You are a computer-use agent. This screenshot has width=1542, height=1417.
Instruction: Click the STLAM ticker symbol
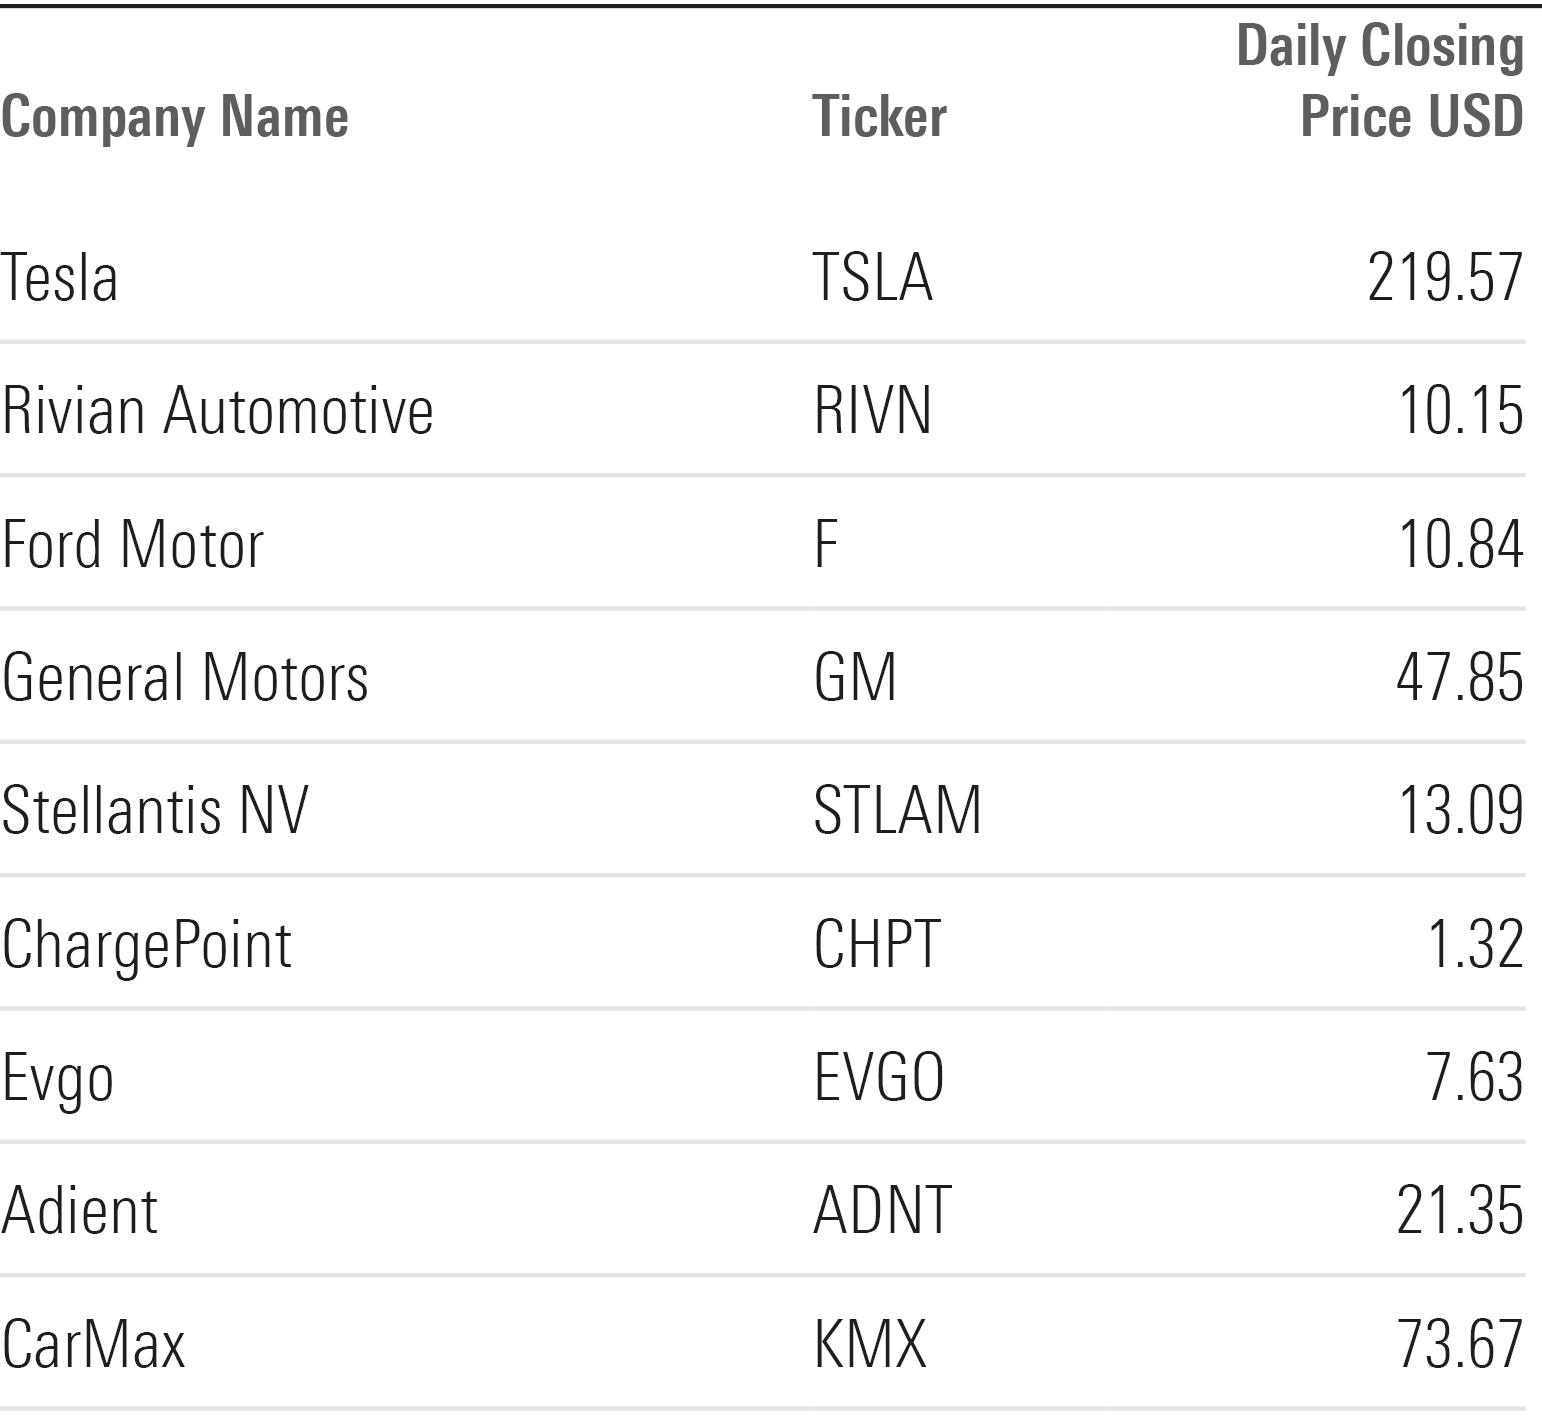(x=897, y=810)
